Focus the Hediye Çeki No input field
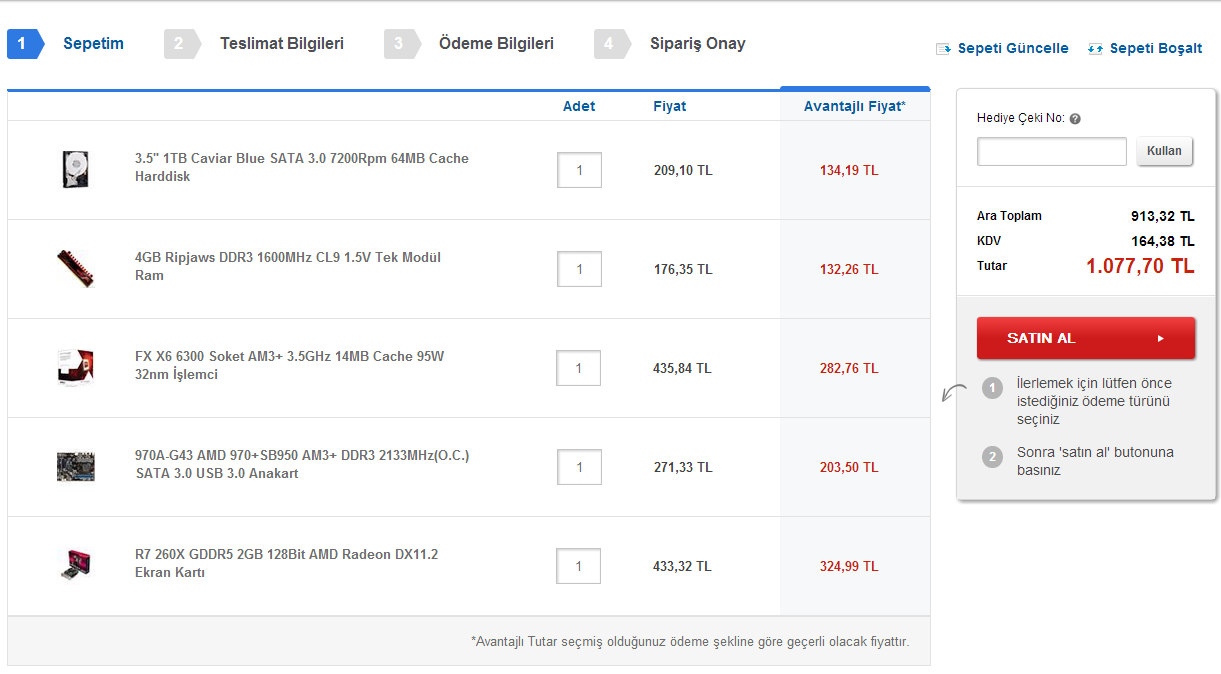 (1051, 152)
